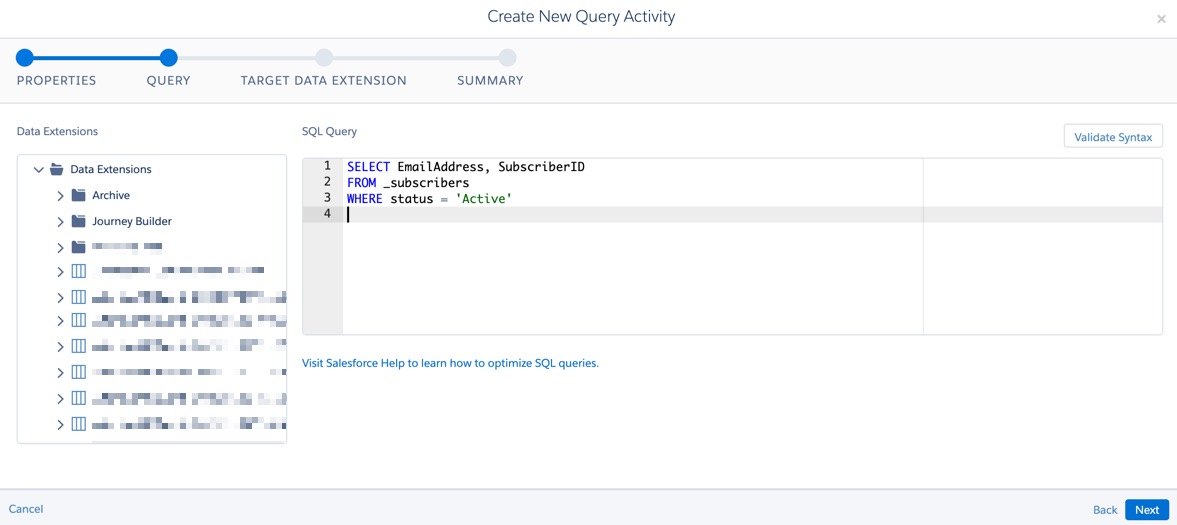The height and width of the screenshot is (525, 1177).
Task: Click the TARGET DATA EXTENSION step label
Action: point(324,80)
